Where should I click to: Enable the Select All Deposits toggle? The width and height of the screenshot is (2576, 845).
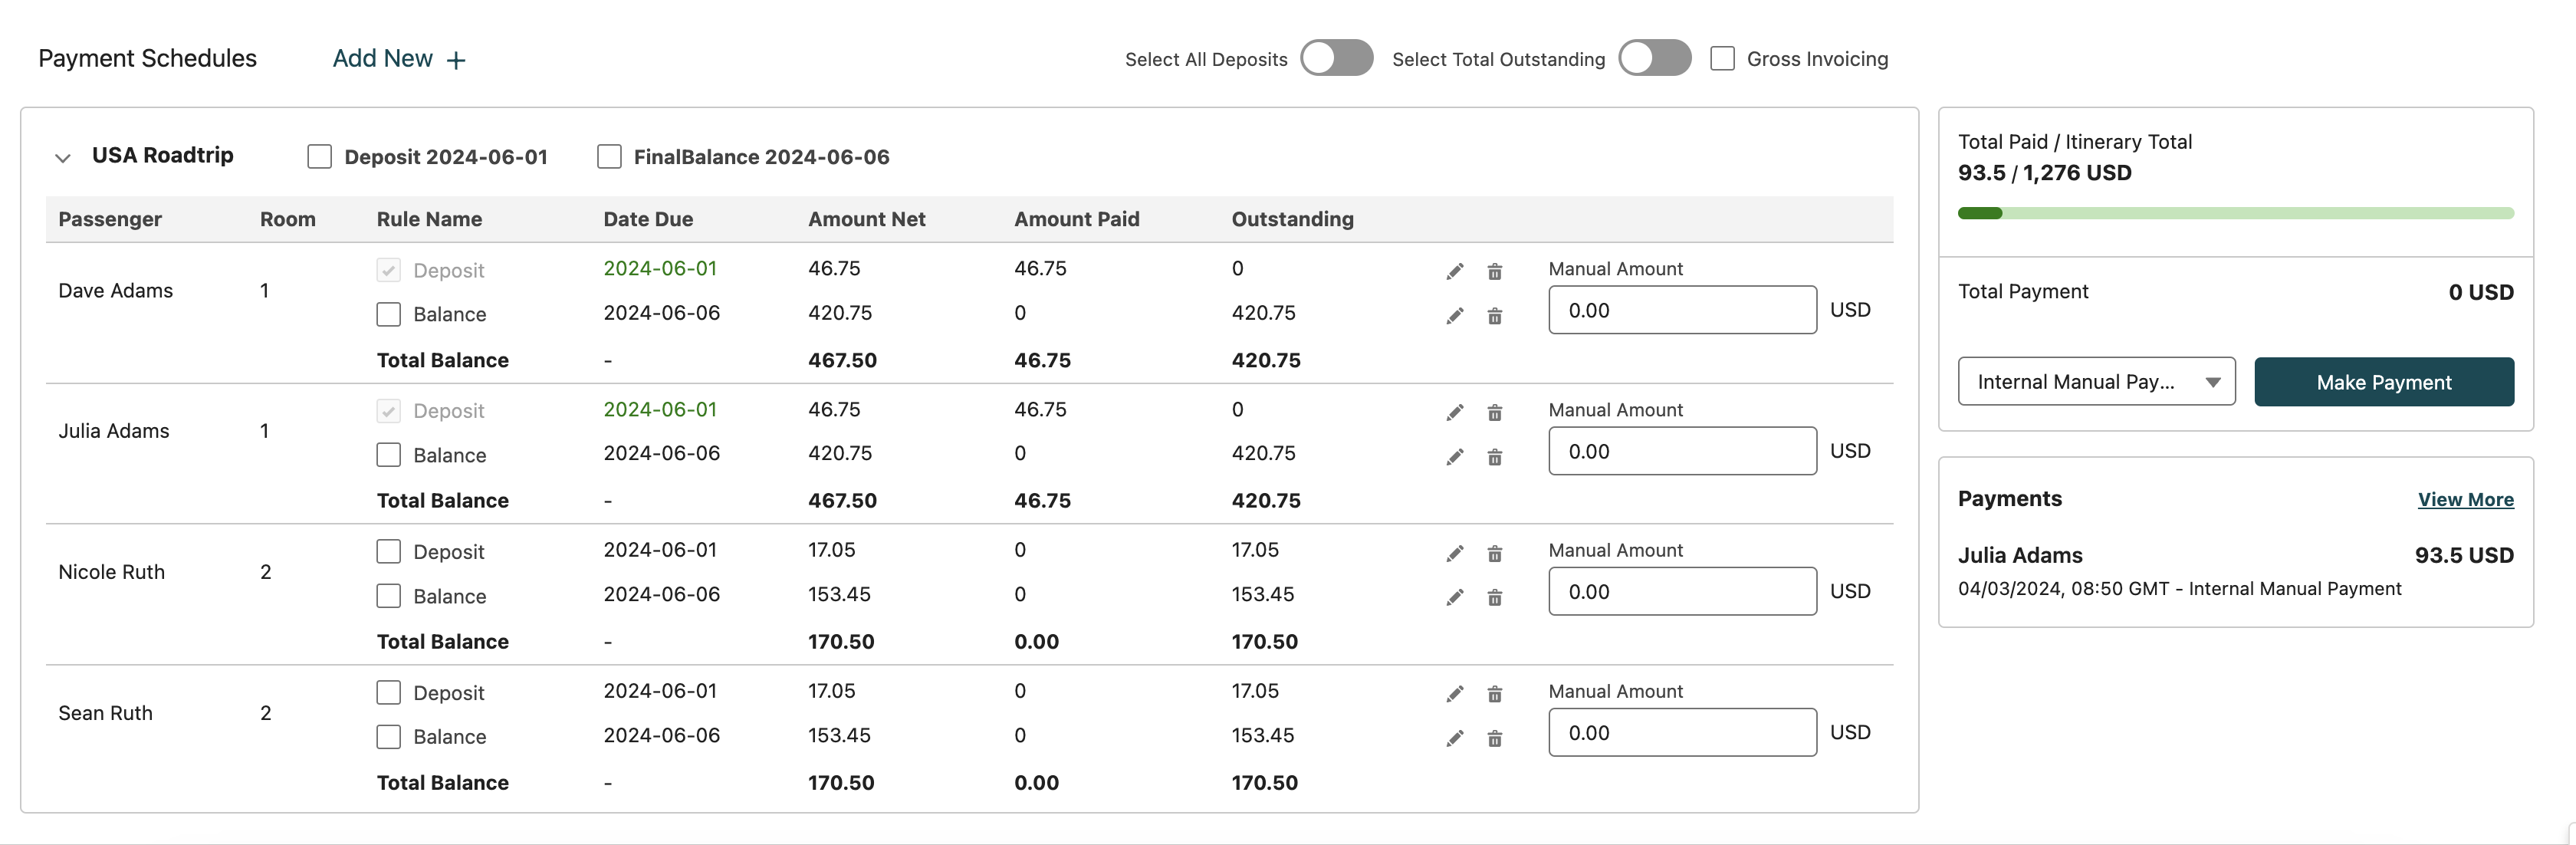point(1336,58)
